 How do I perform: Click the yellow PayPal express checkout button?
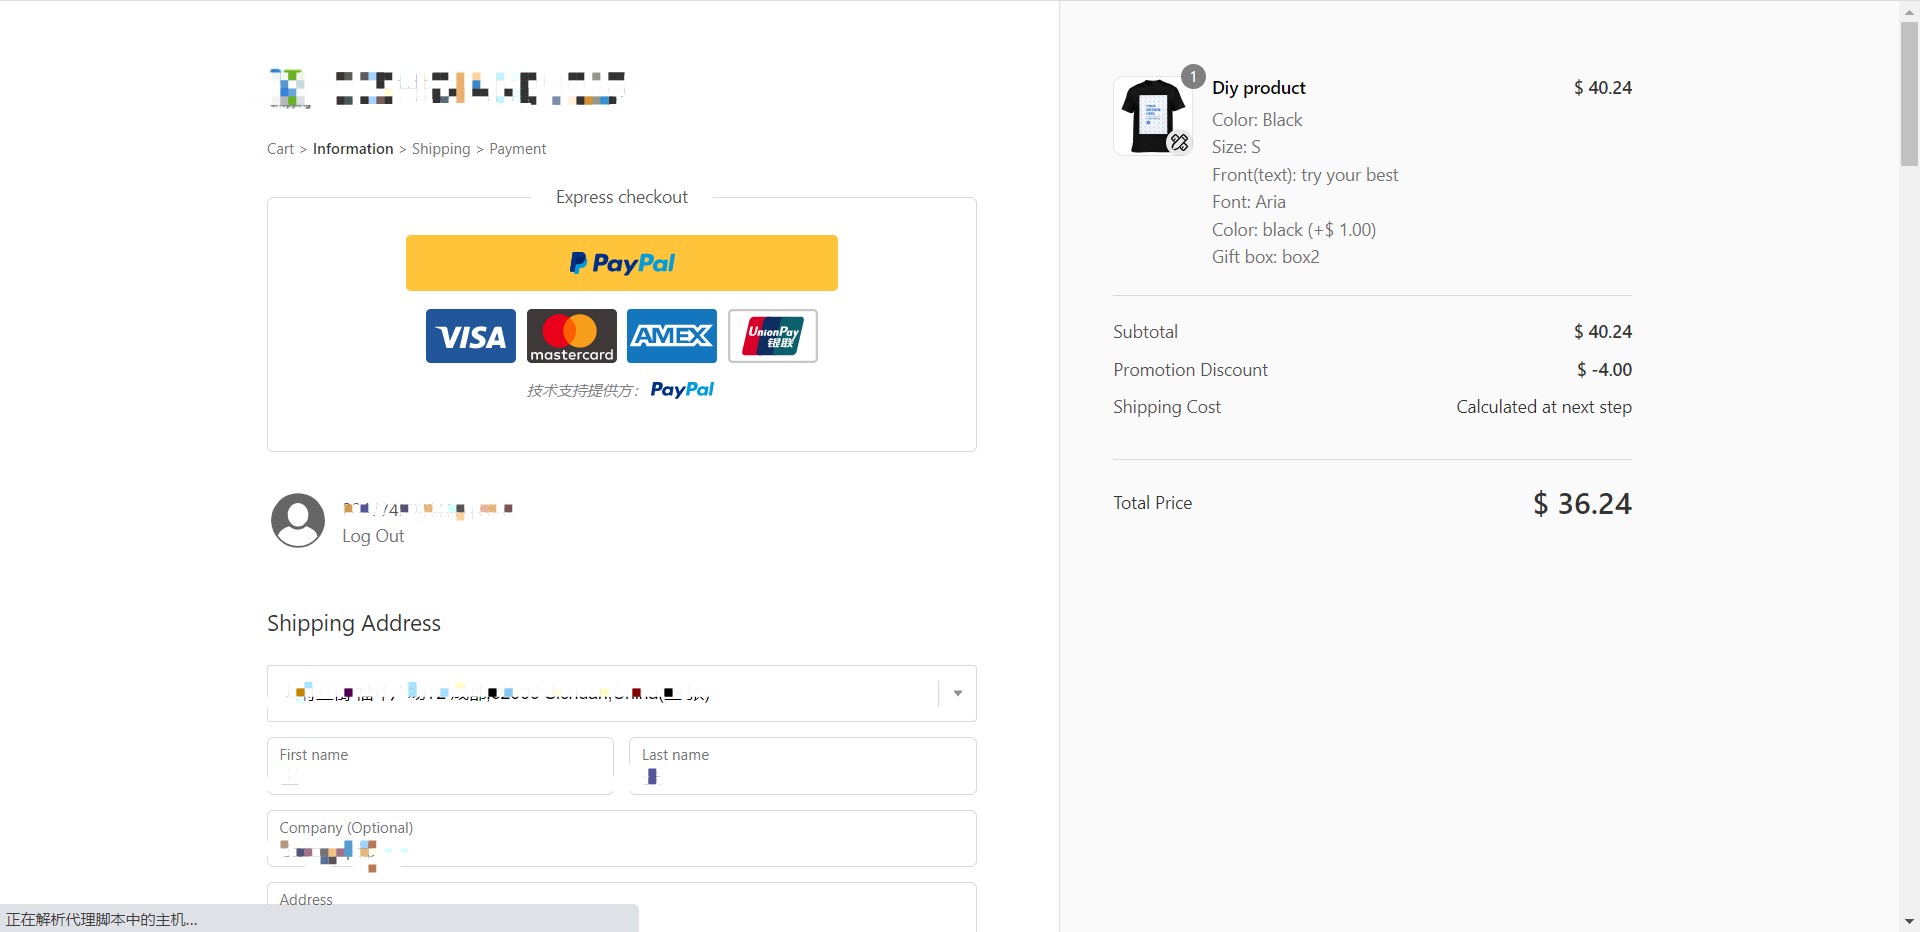tap(621, 263)
